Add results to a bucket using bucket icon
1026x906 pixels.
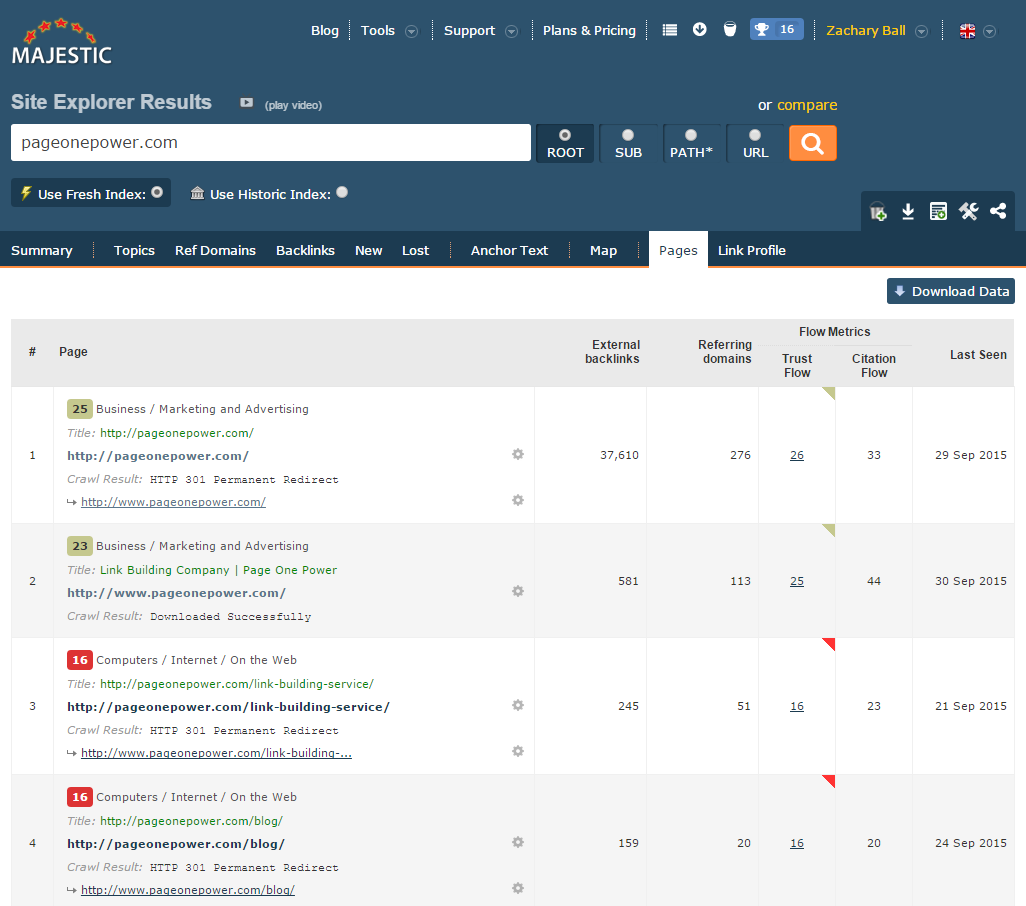pyautogui.click(x=877, y=212)
